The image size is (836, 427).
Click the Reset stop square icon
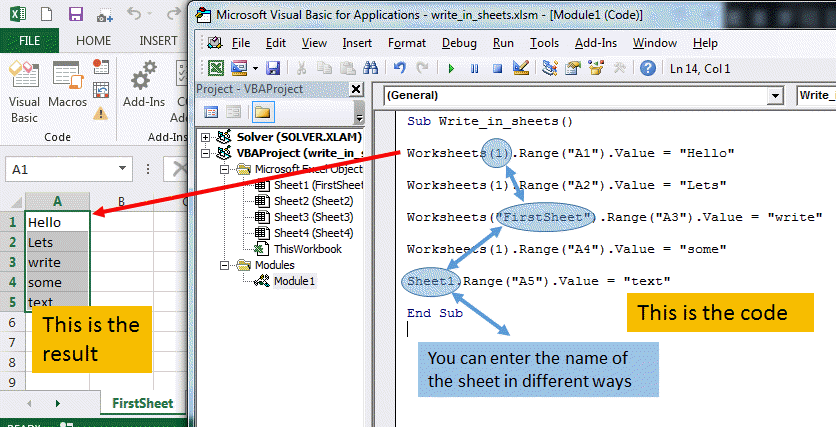click(x=497, y=69)
